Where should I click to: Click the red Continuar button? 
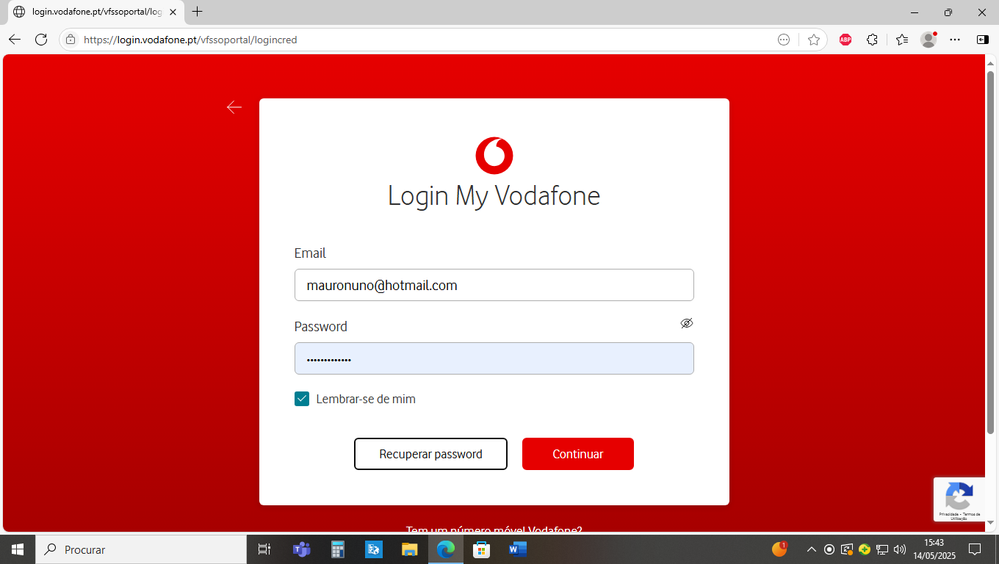(578, 454)
